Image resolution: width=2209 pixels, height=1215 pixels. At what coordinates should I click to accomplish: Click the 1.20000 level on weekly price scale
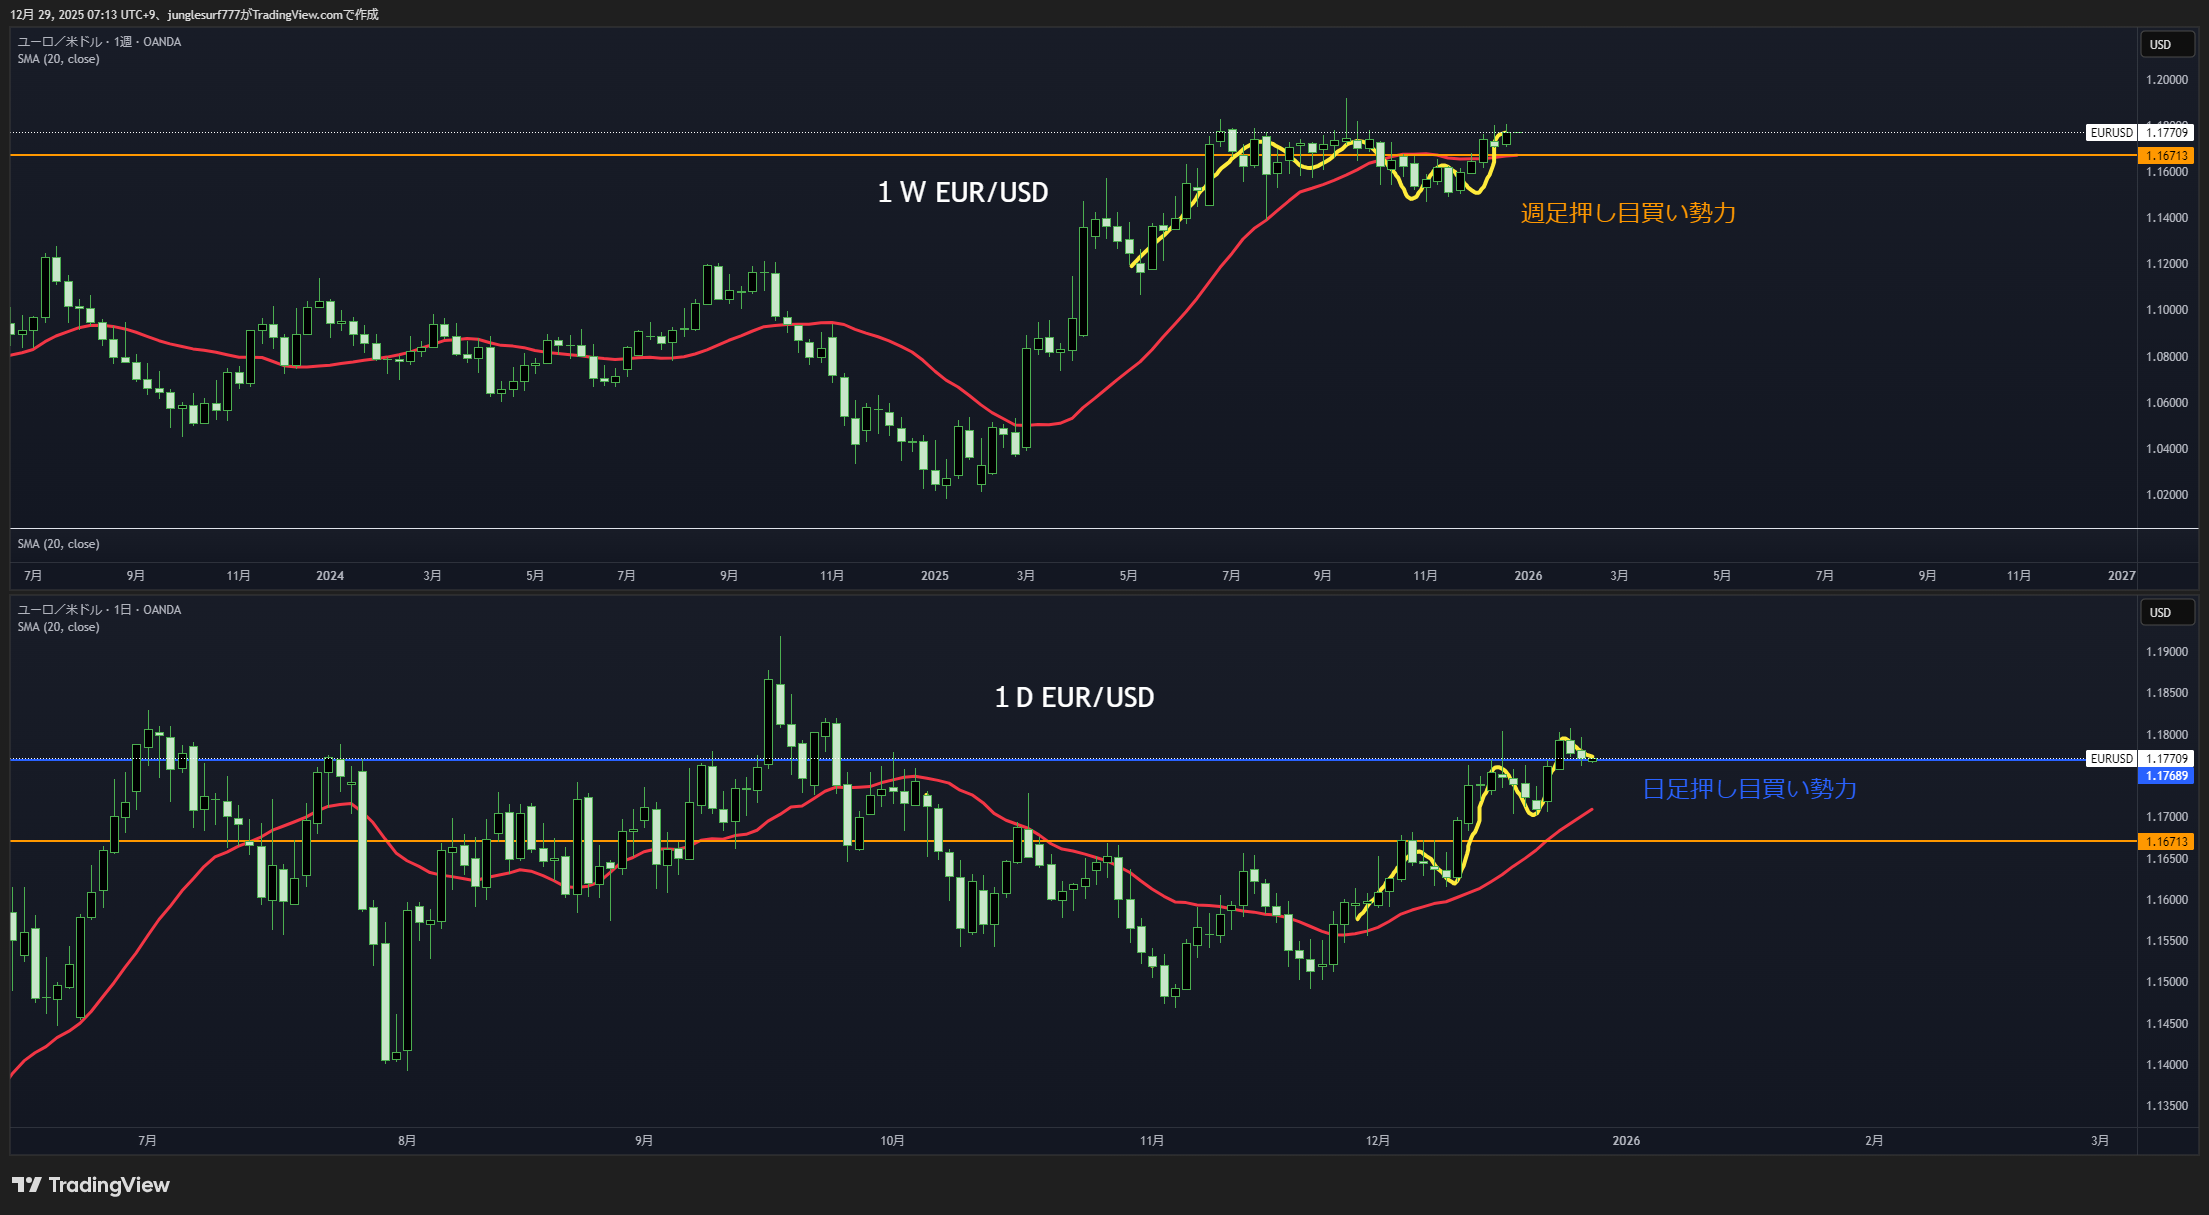coord(2166,80)
